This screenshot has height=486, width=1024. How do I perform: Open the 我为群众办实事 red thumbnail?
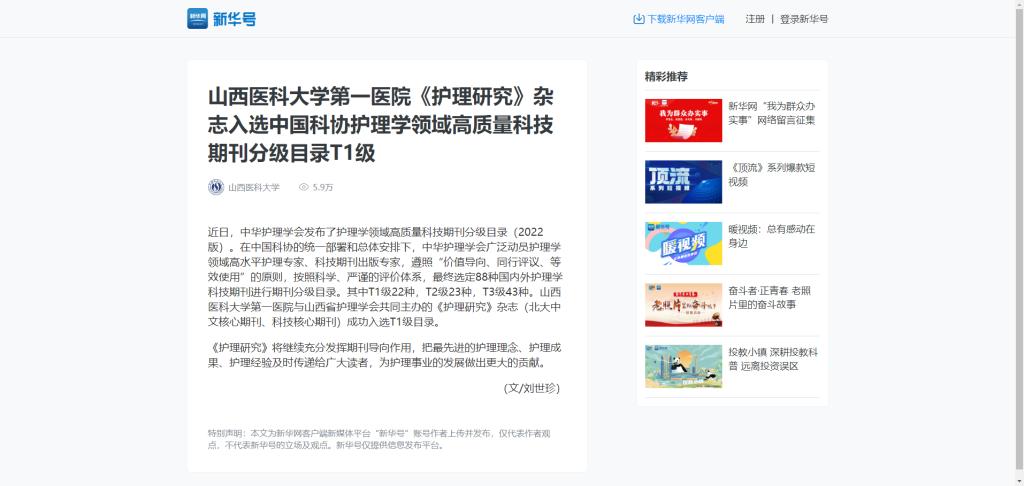pos(683,120)
